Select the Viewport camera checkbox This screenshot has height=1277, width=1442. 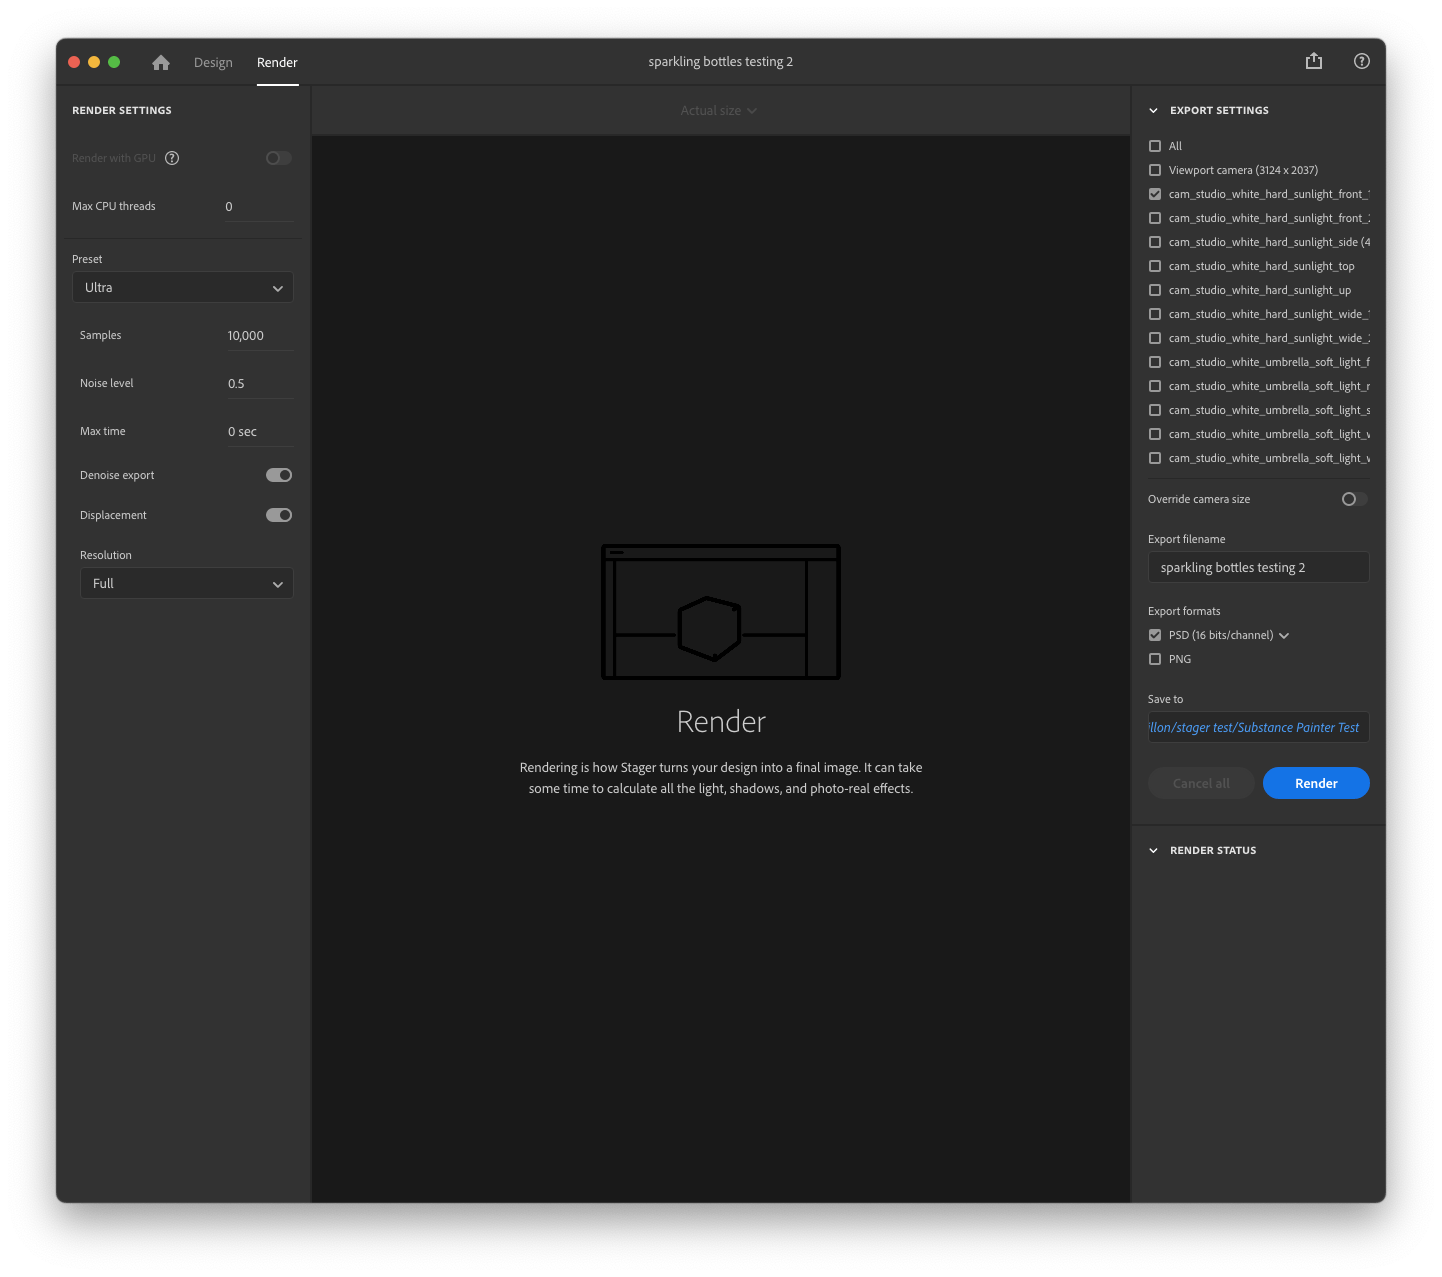click(1155, 170)
